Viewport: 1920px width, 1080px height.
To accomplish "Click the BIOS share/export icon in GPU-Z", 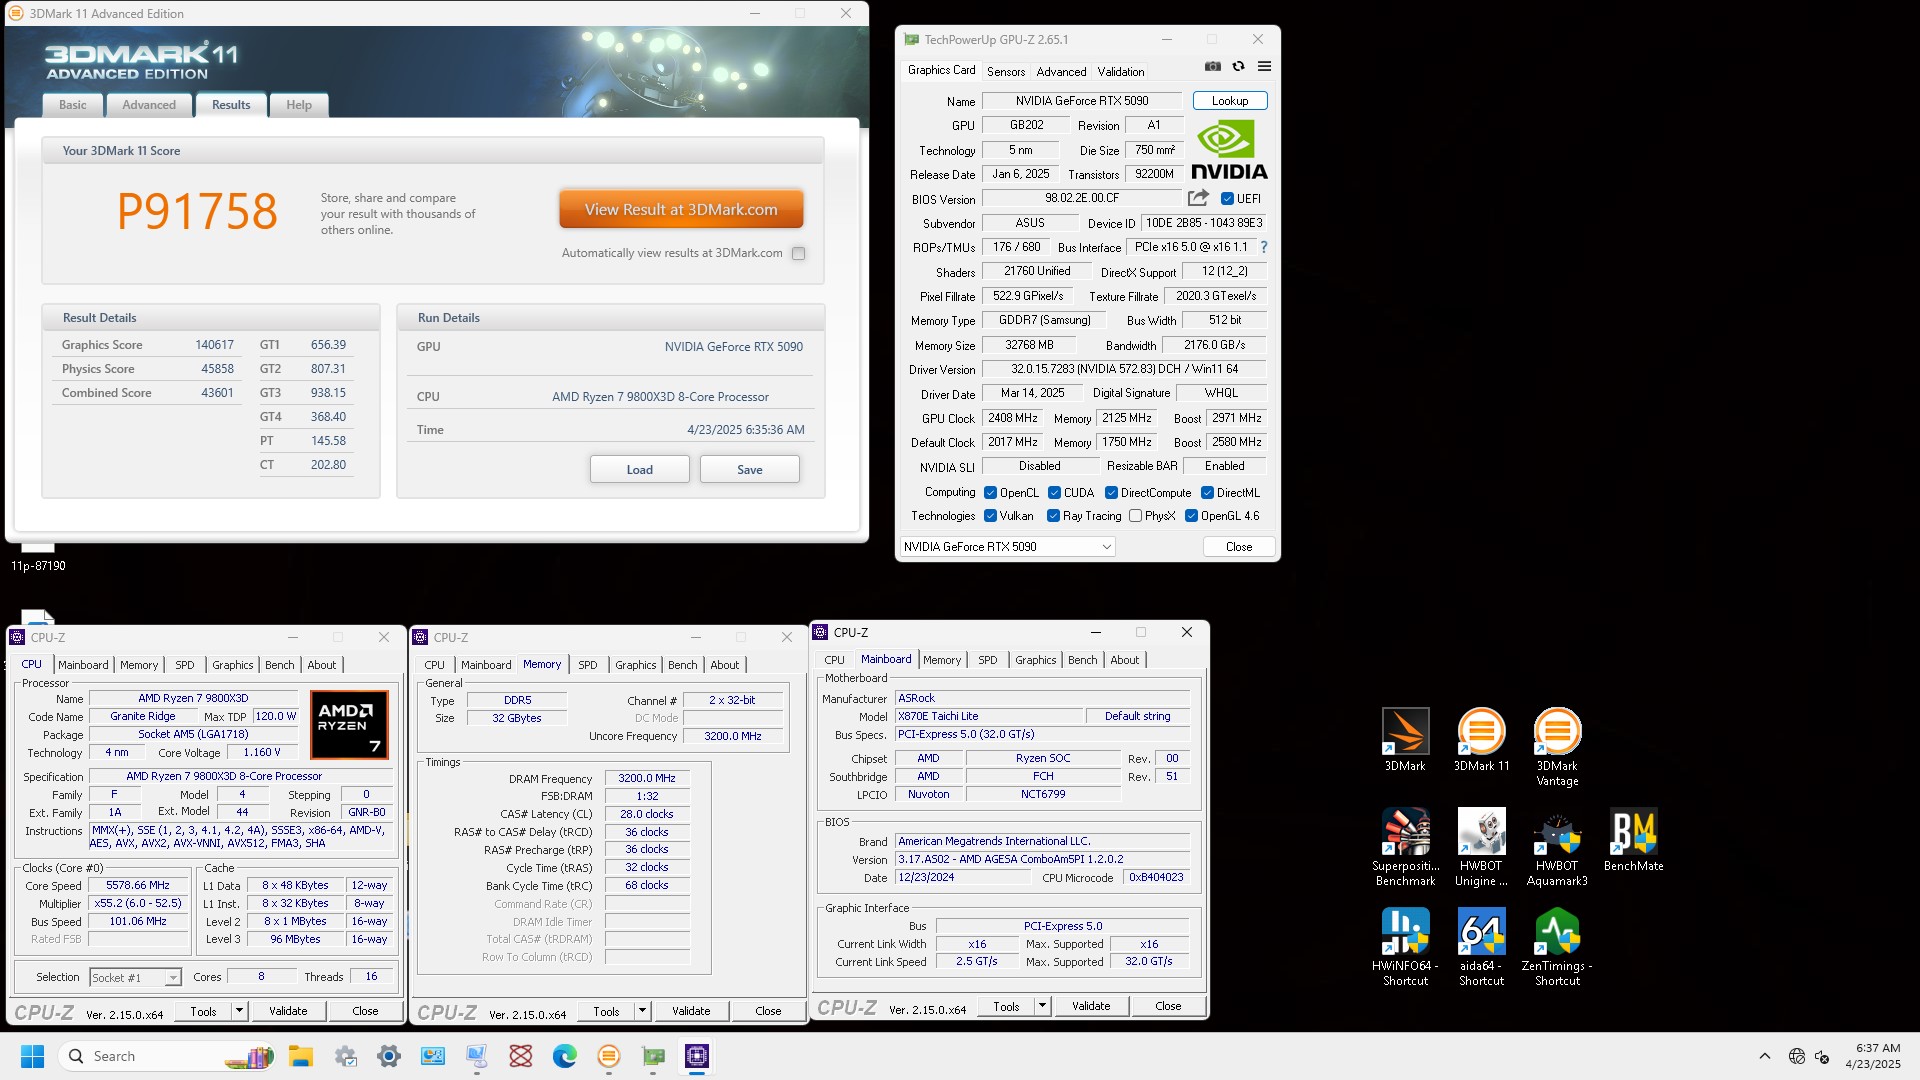I will (1198, 198).
